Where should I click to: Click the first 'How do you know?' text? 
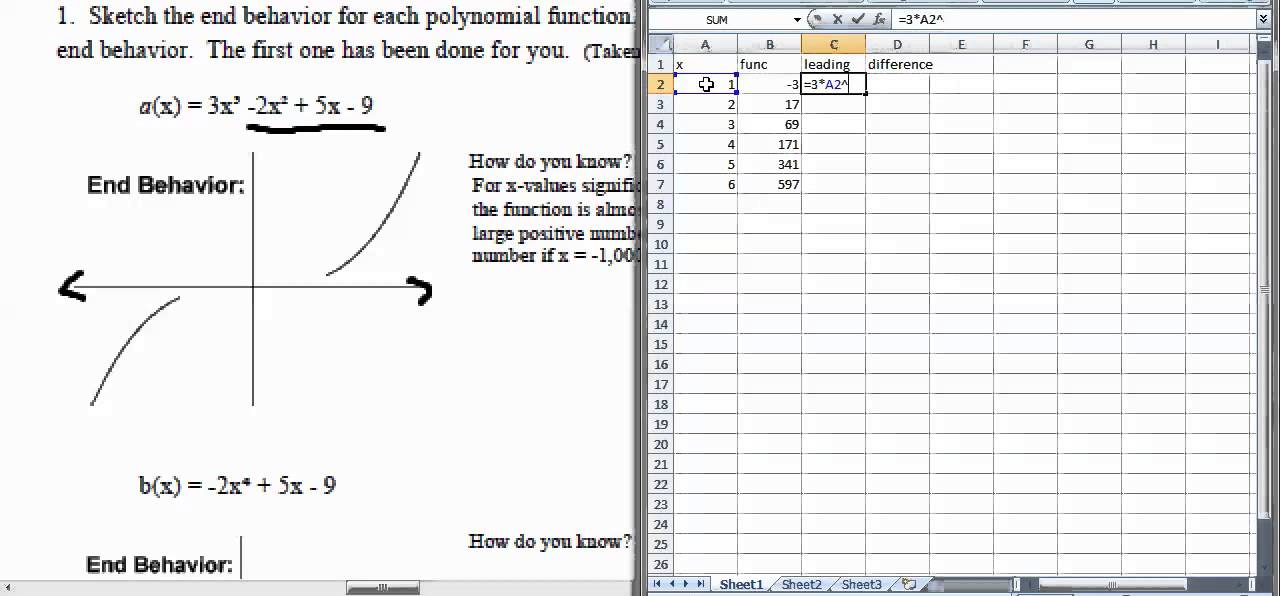coord(550,161)
